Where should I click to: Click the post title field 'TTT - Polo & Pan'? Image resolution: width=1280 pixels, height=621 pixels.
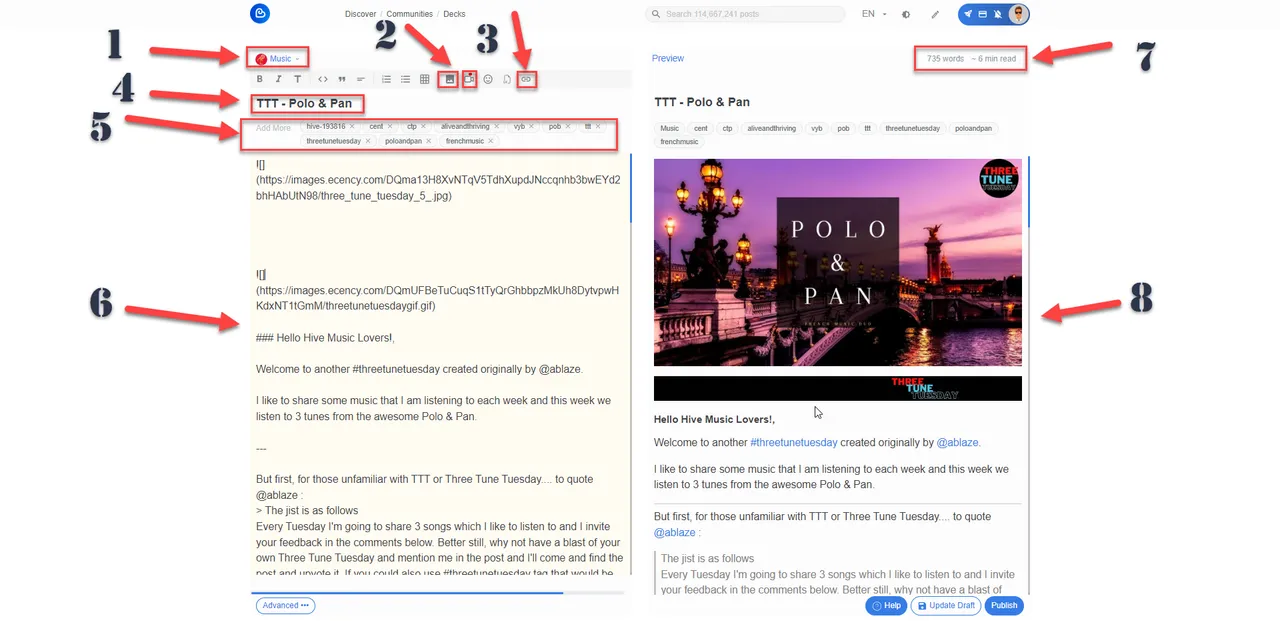pos(304,103)
